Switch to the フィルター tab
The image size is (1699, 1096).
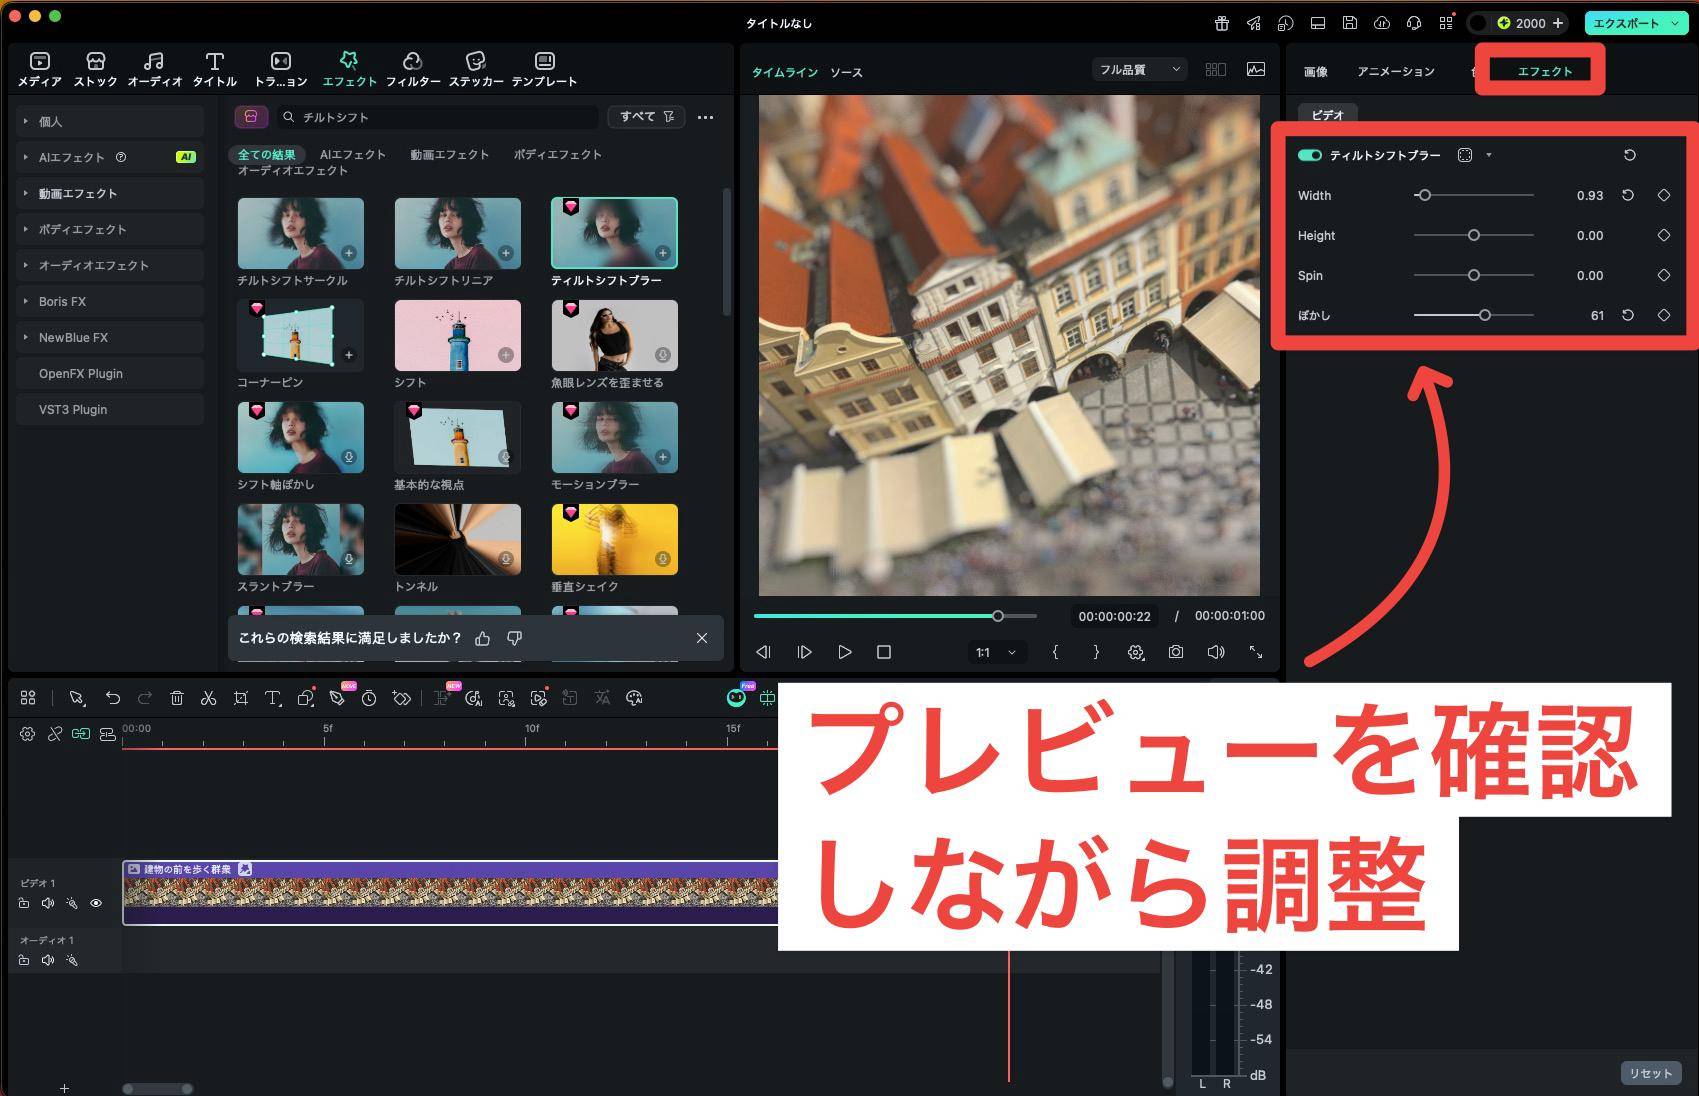point(413,69)
